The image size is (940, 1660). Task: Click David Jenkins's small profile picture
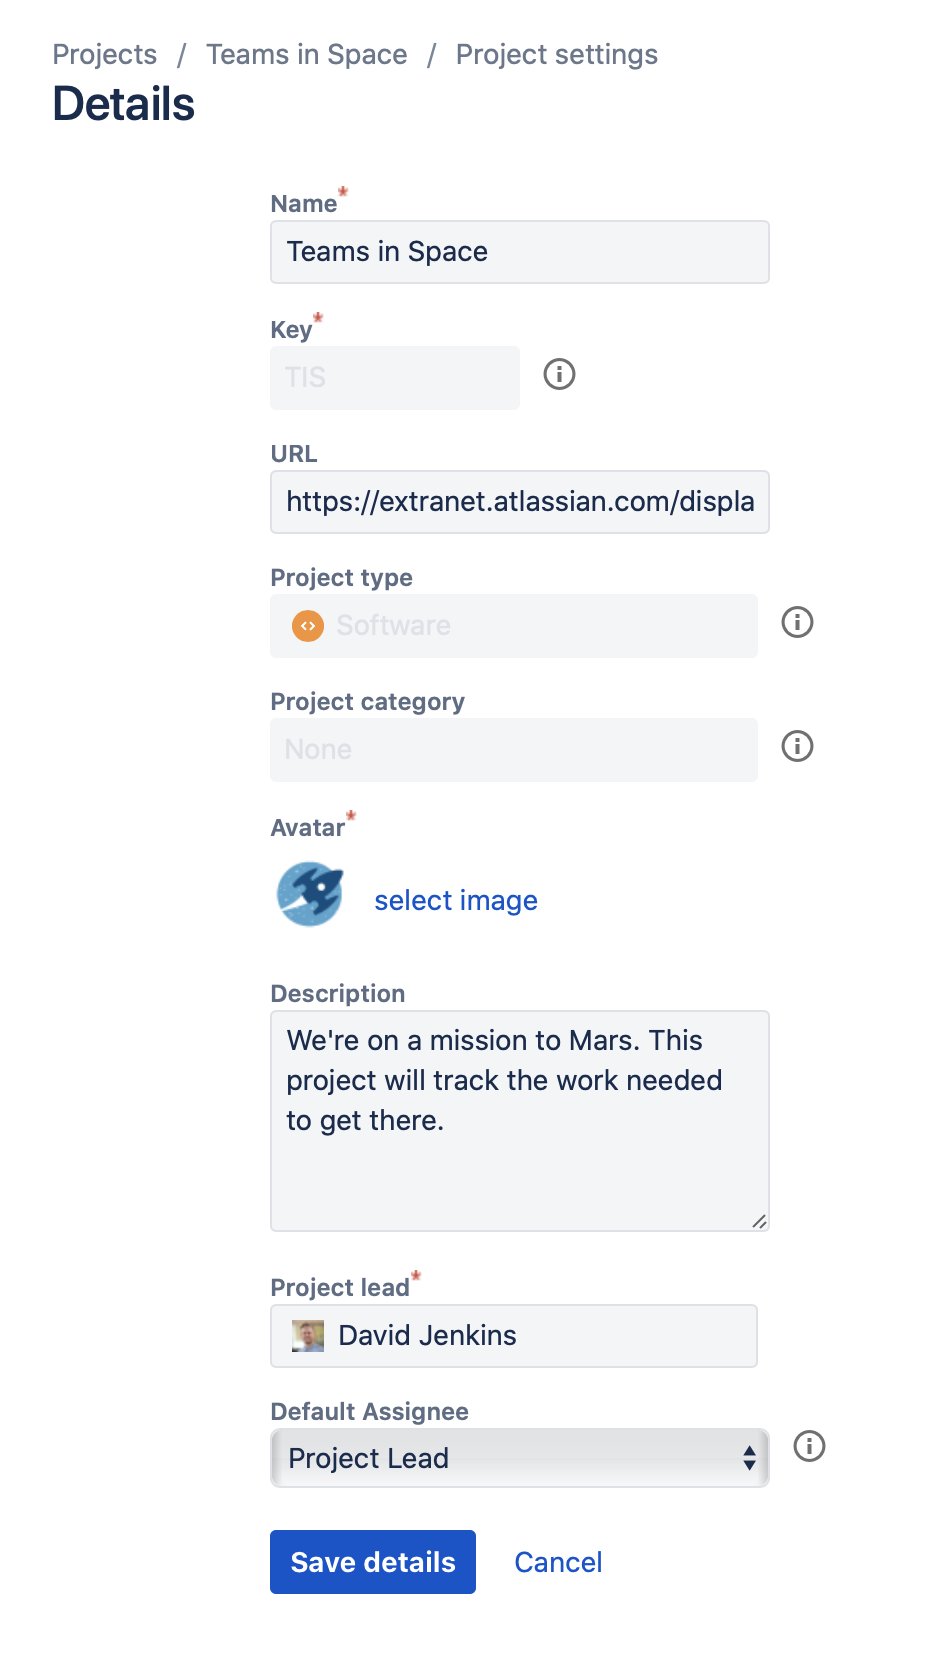pyautogui.click(x=308, y=1336)
